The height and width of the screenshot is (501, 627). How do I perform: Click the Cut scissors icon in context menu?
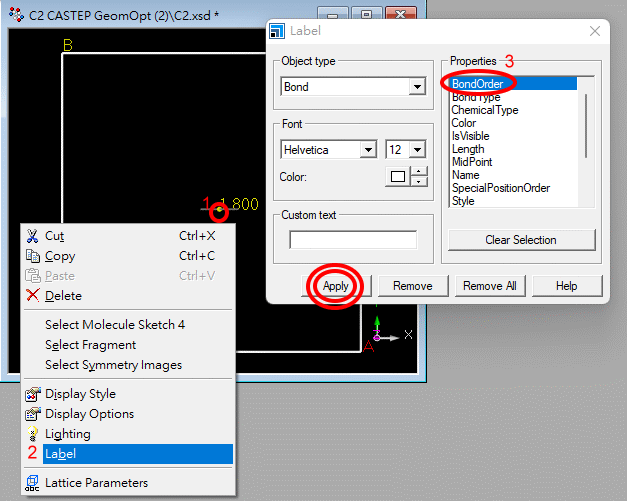coord(32,236)
